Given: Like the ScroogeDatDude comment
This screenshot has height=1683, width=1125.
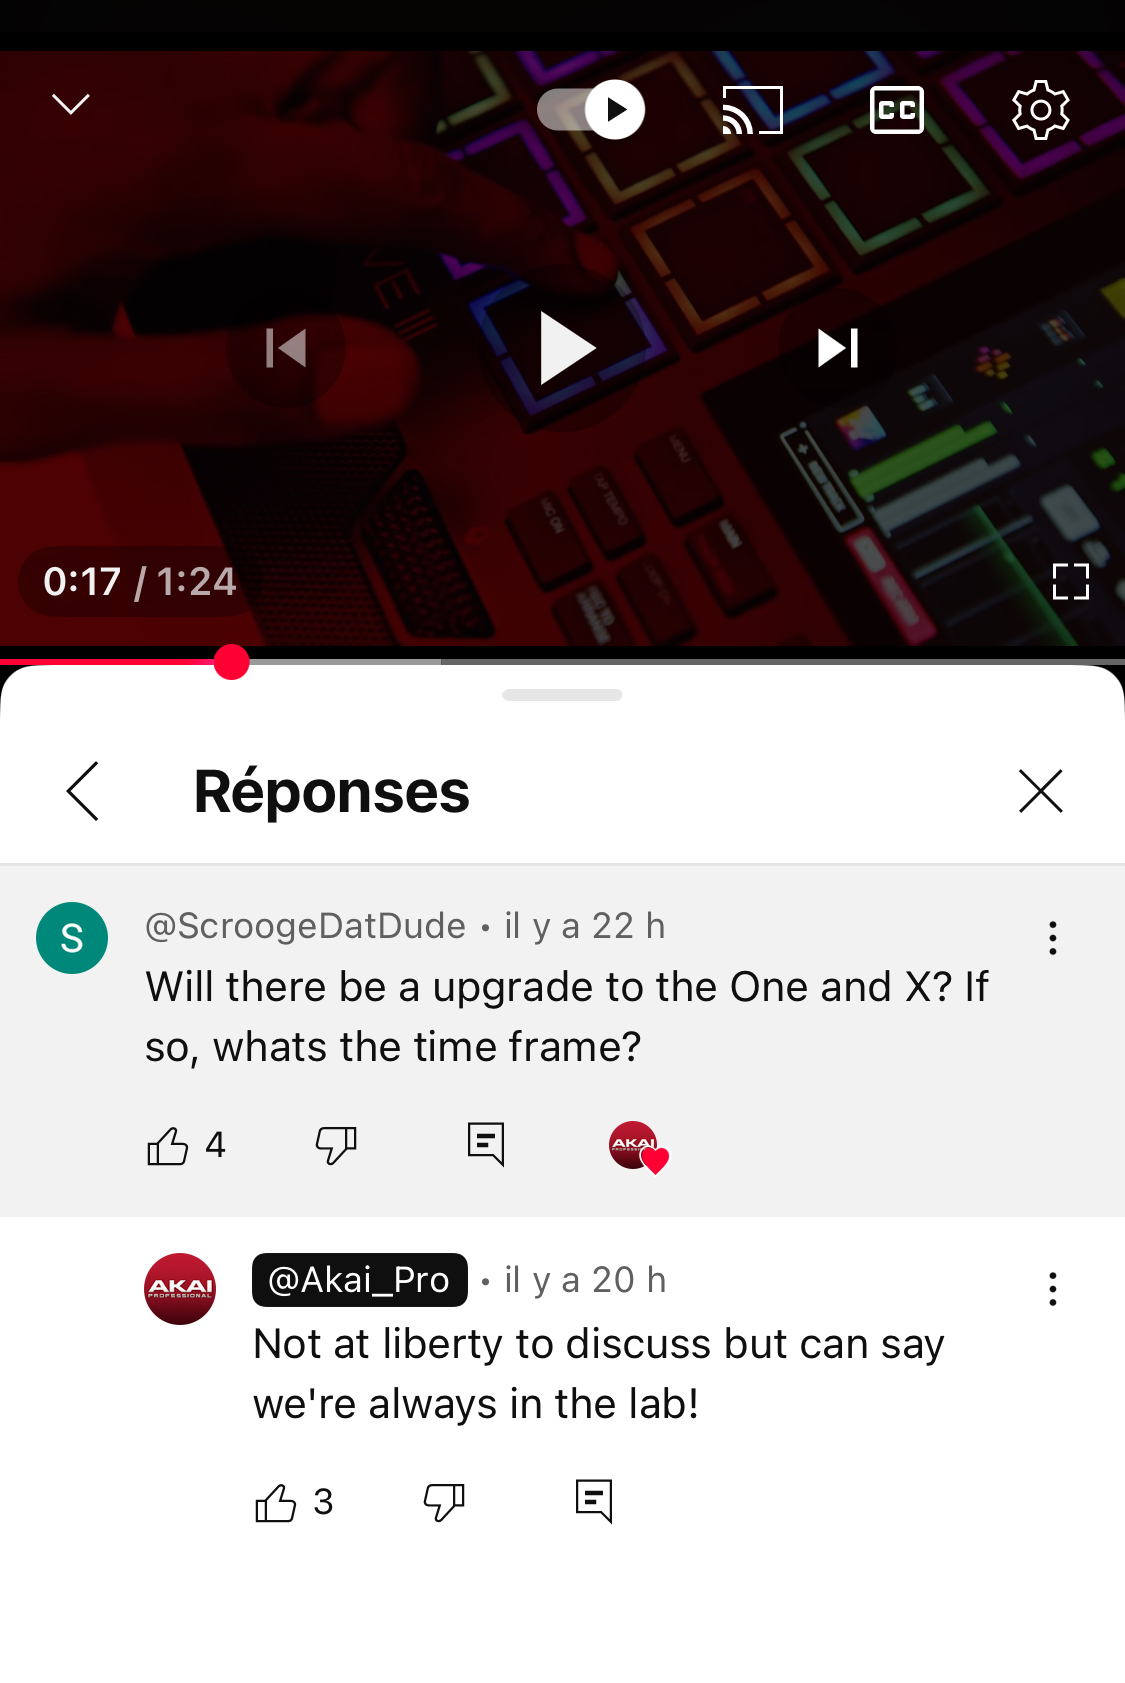Looking at the screenshot, I should (168, 1145).
